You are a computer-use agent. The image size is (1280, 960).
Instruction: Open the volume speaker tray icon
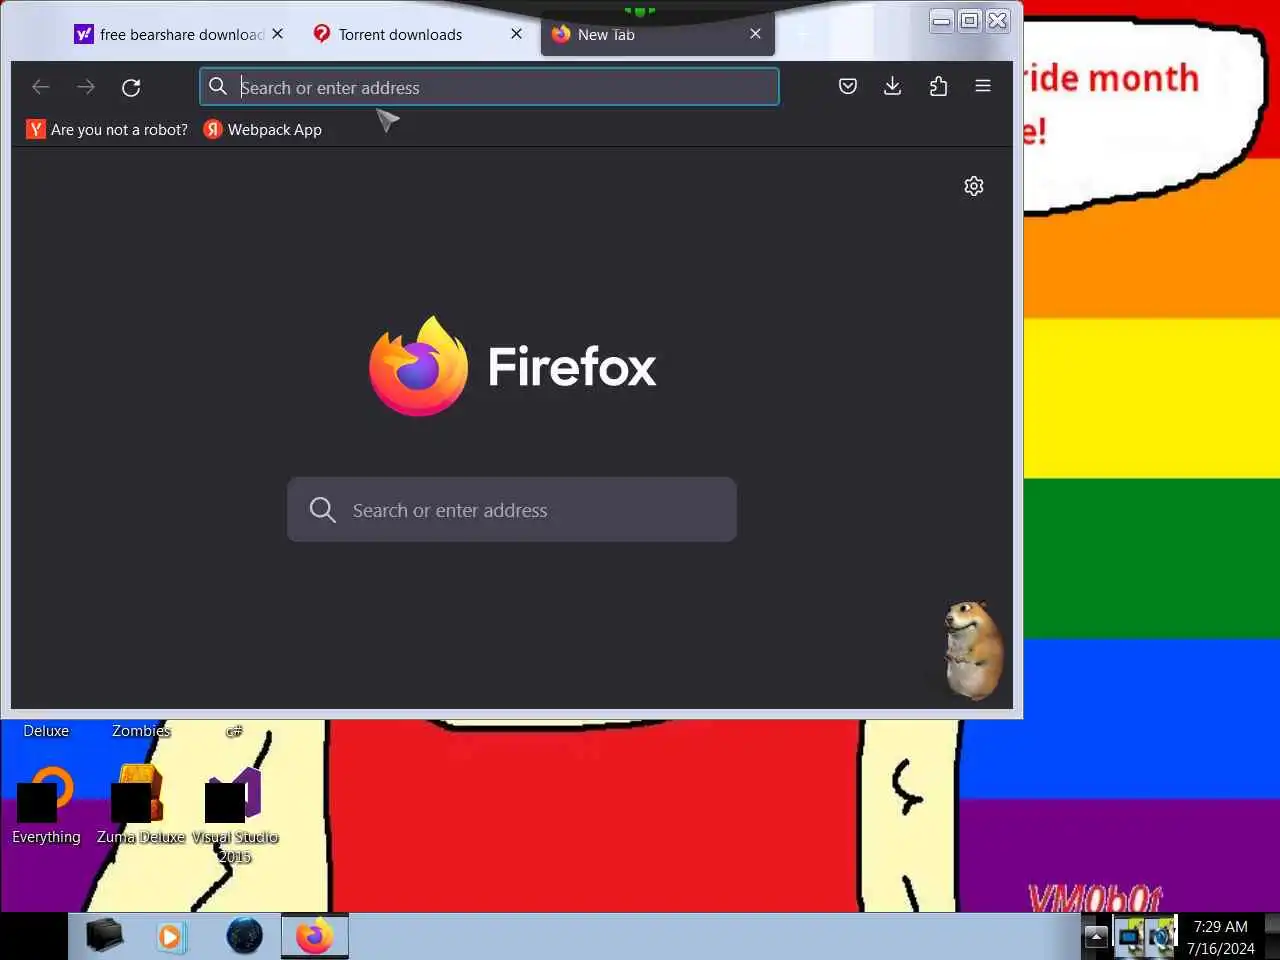1160,937
